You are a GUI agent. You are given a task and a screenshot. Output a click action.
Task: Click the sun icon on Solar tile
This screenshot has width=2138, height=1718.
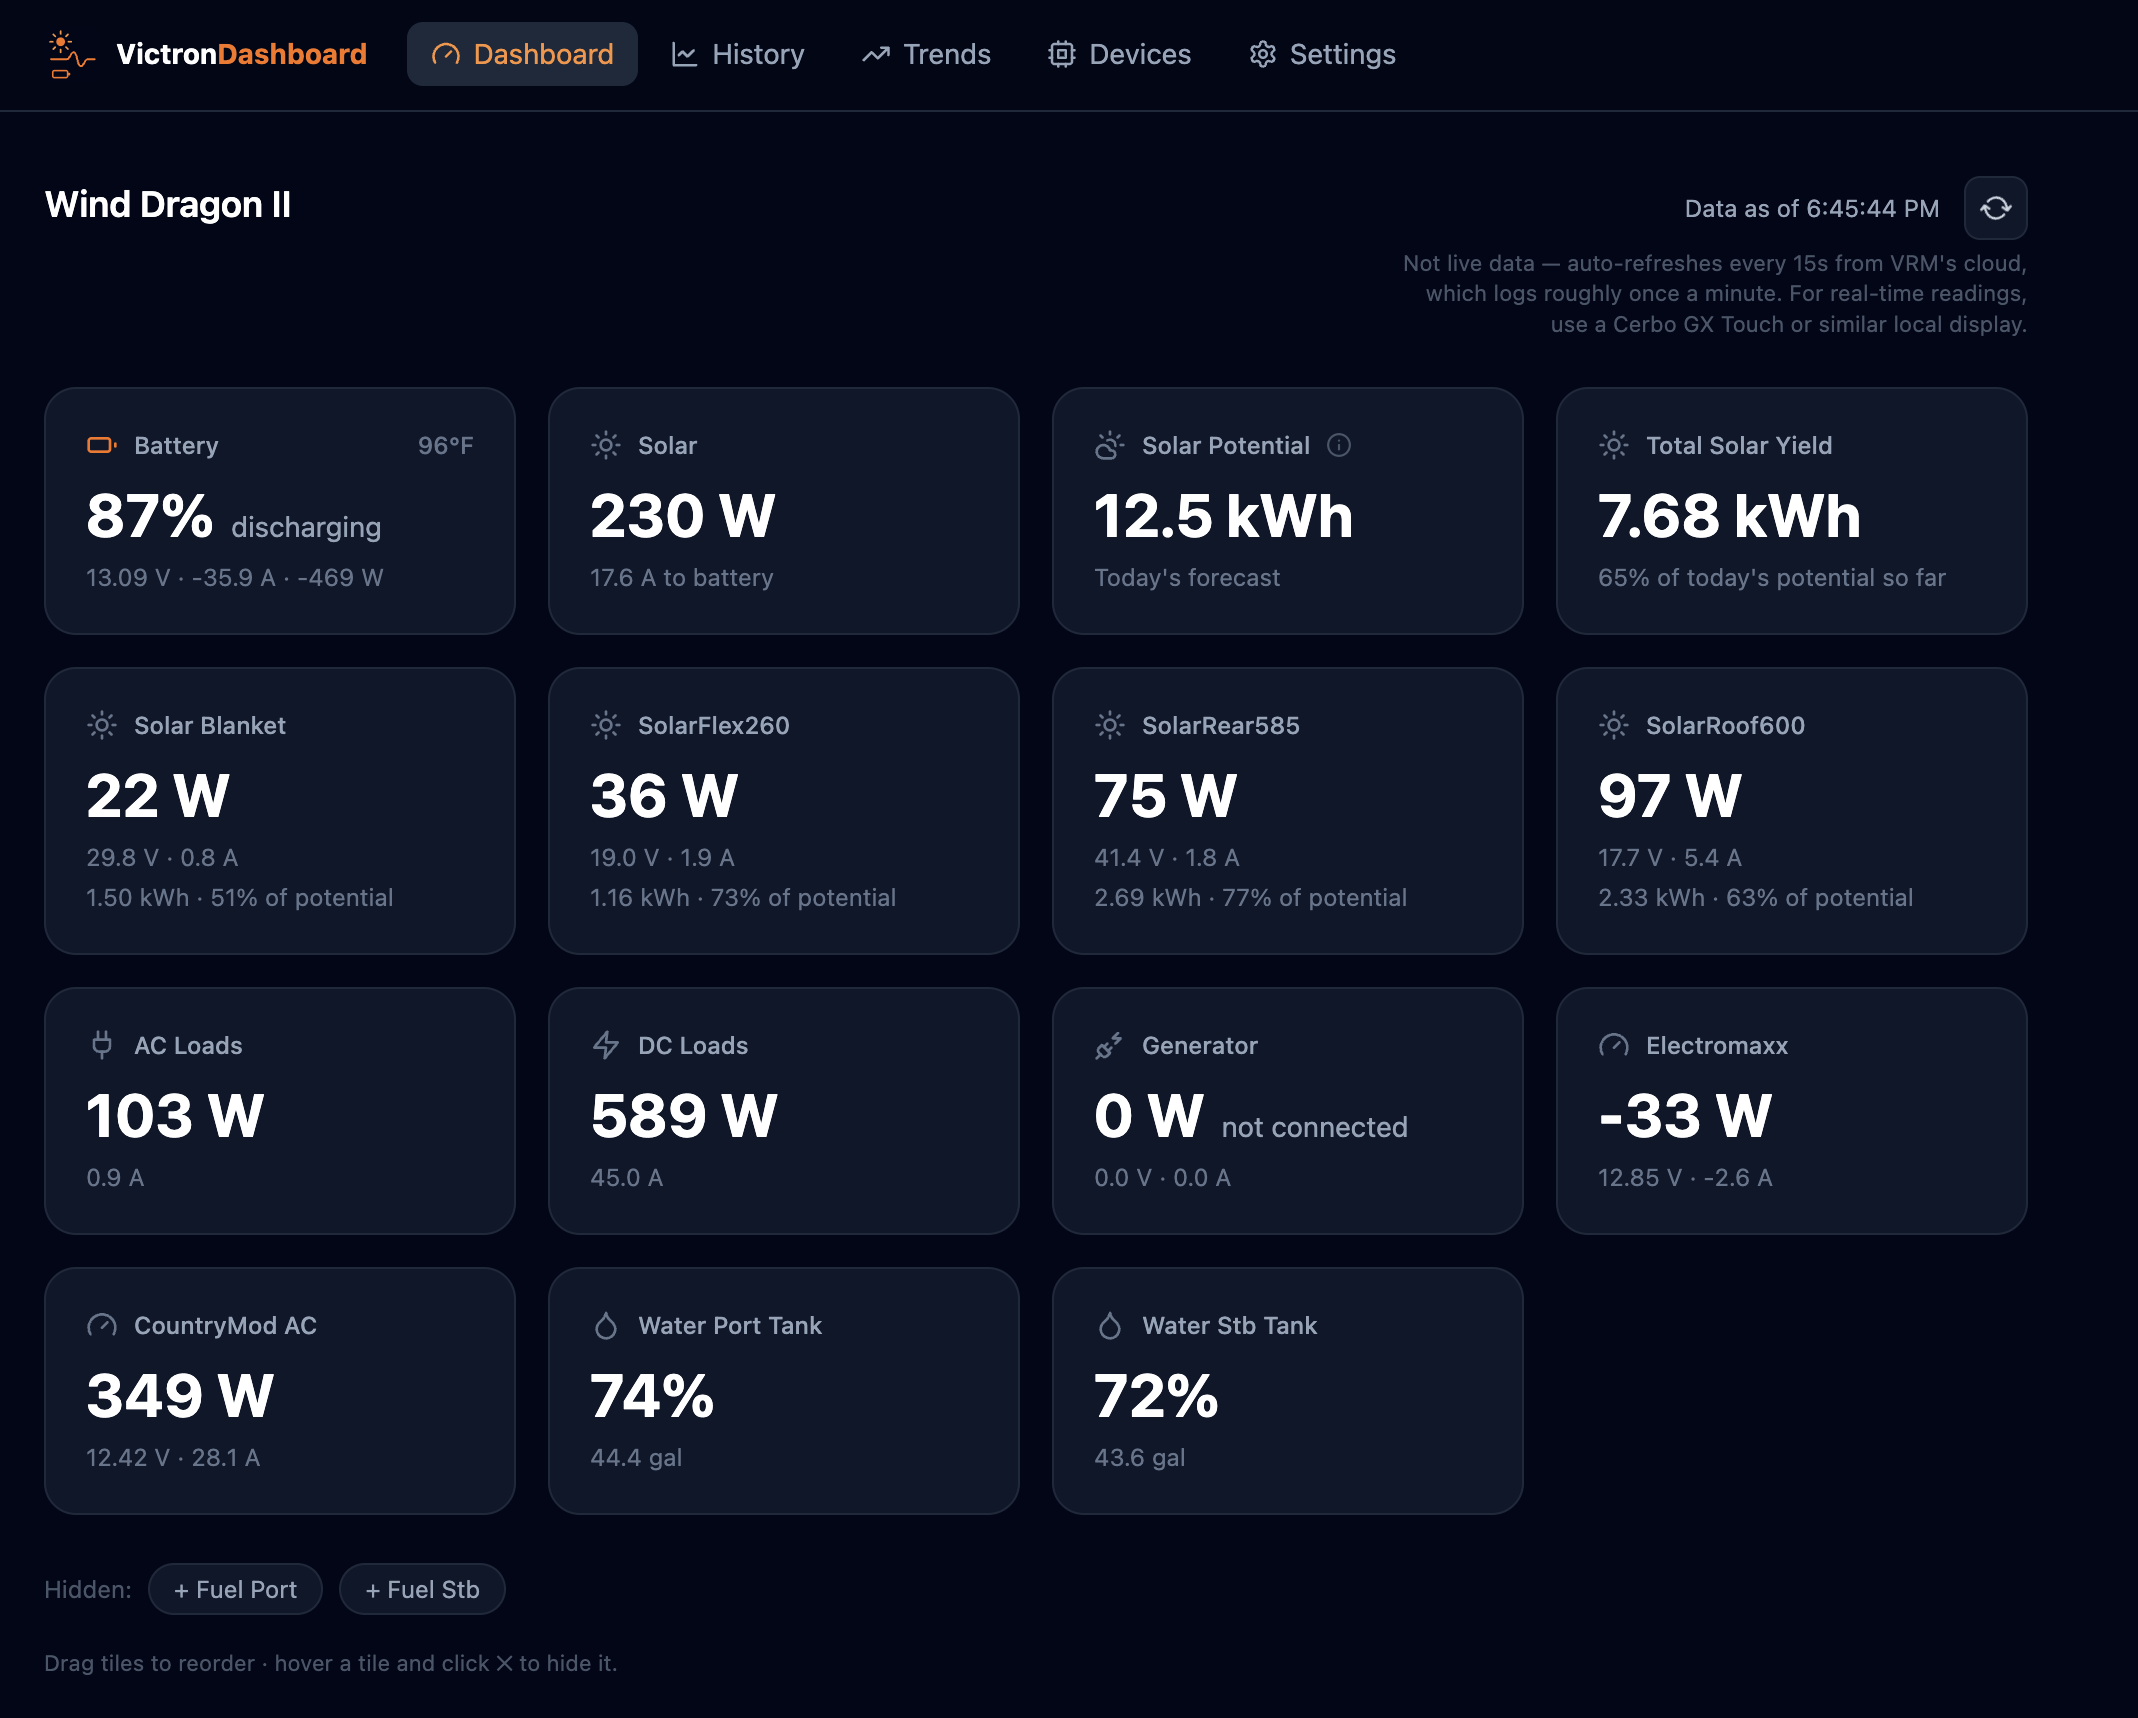pyautogui.click(x=606, y=445)
